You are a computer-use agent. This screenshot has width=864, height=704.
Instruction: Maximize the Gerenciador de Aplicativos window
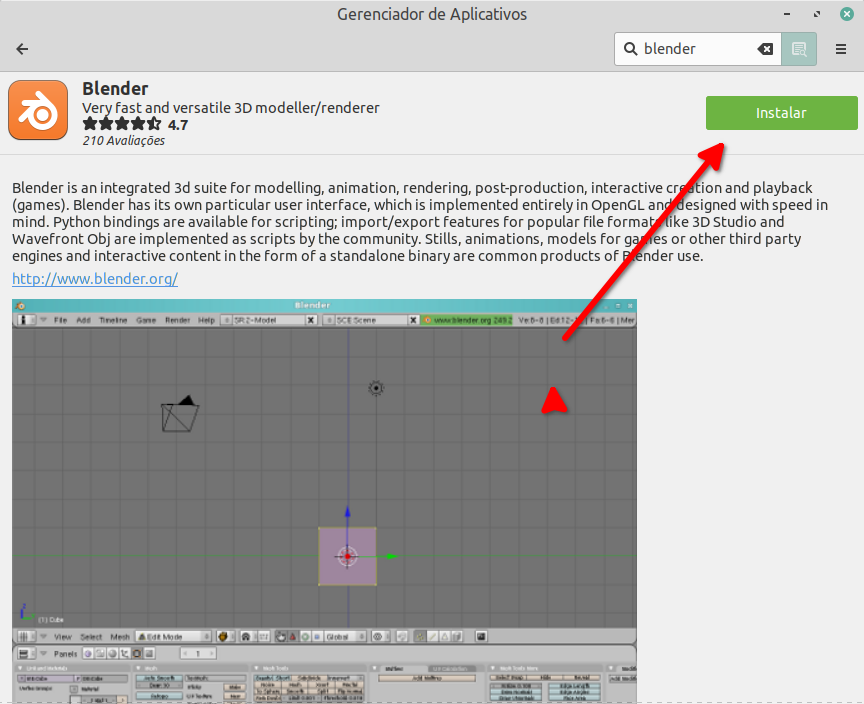pos(817,14)
